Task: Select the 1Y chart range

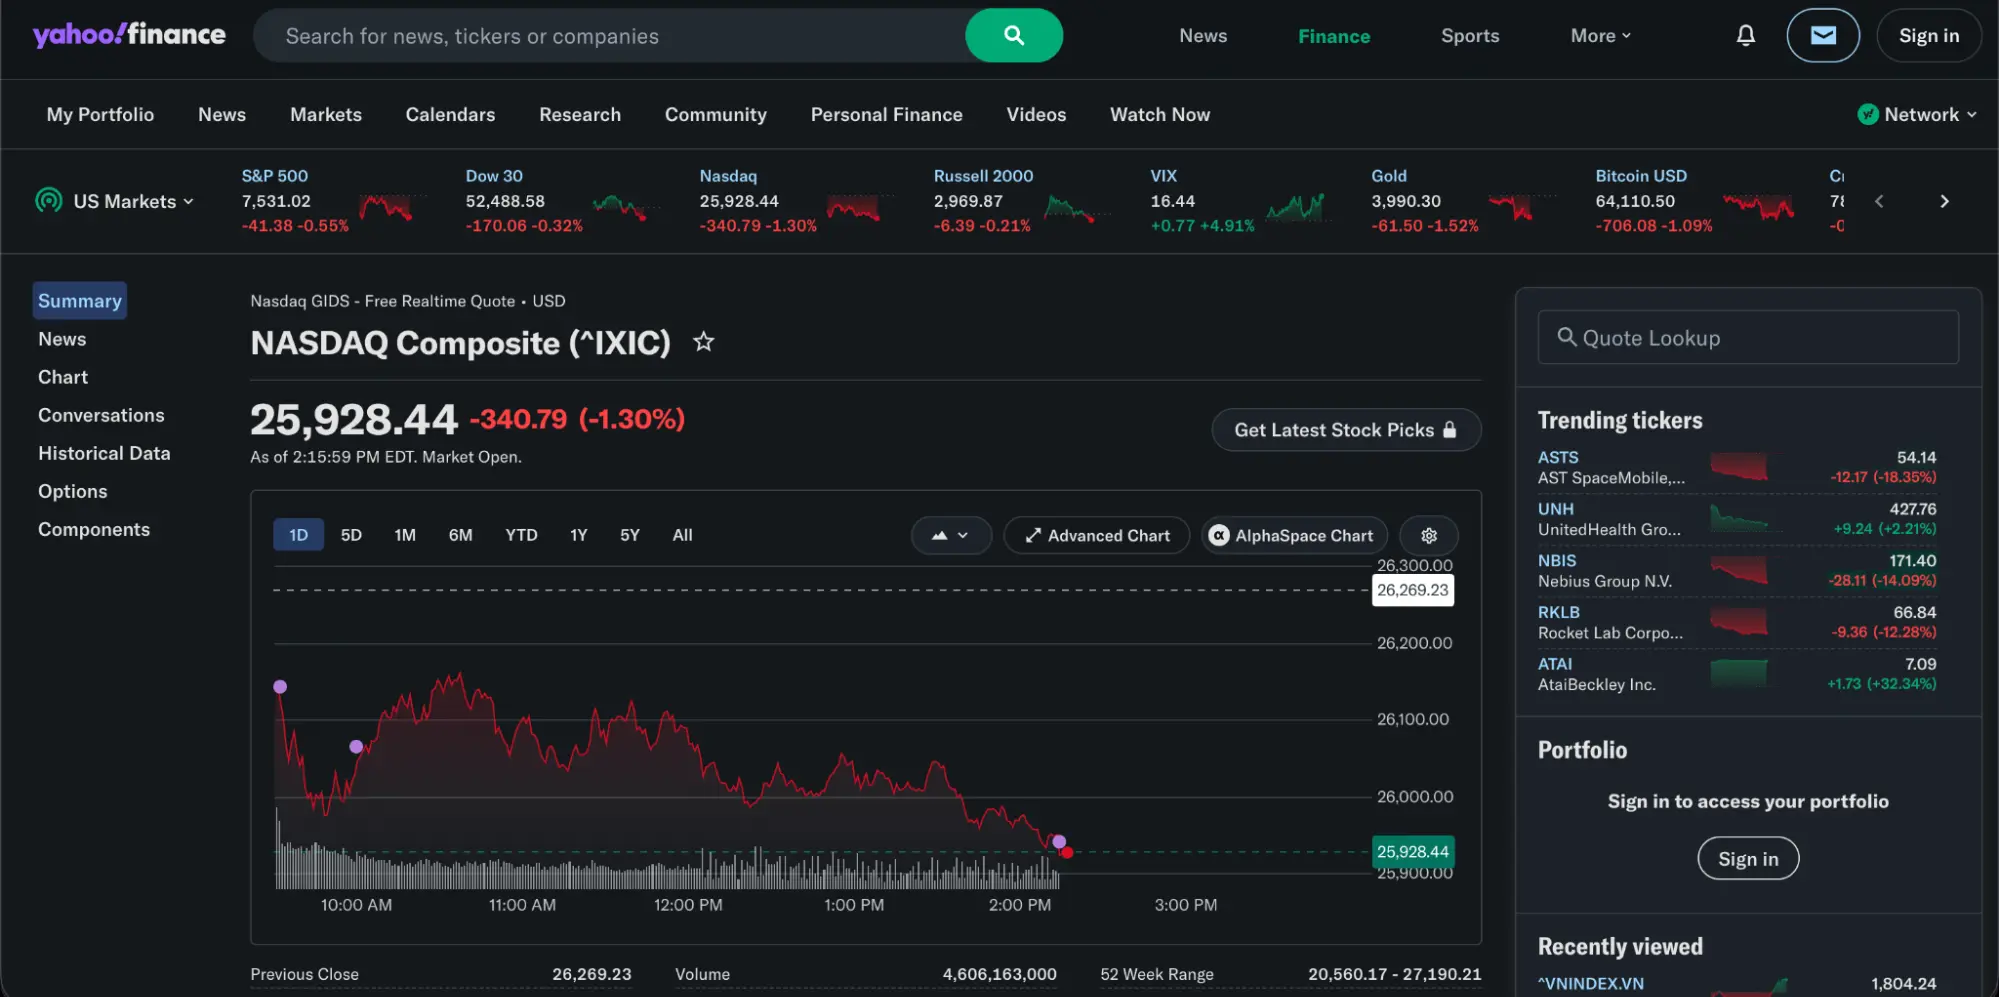Action: pyautogui.click(x=578, y=535)
